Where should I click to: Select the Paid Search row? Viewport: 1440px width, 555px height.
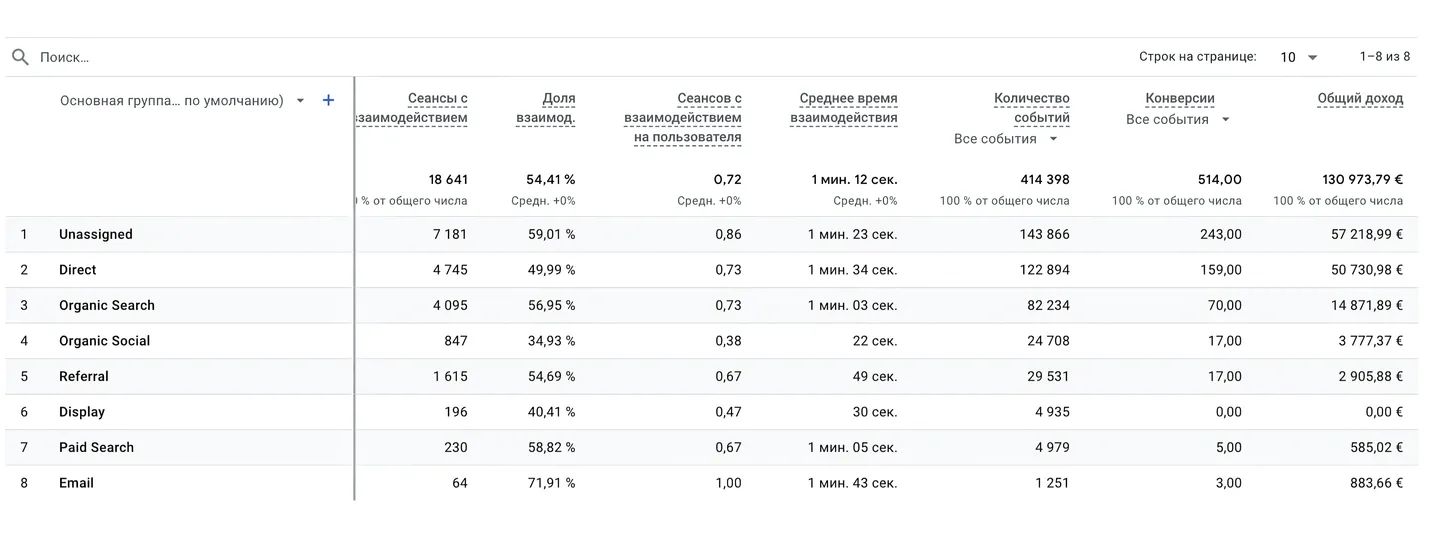[x=96, y=447]
